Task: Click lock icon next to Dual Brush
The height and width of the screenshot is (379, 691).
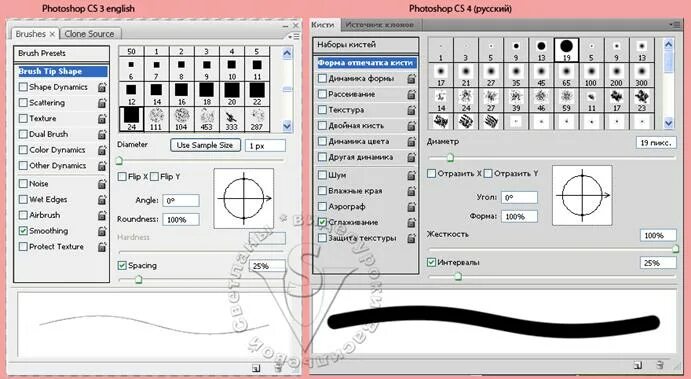Action: [x=102, y=134]
